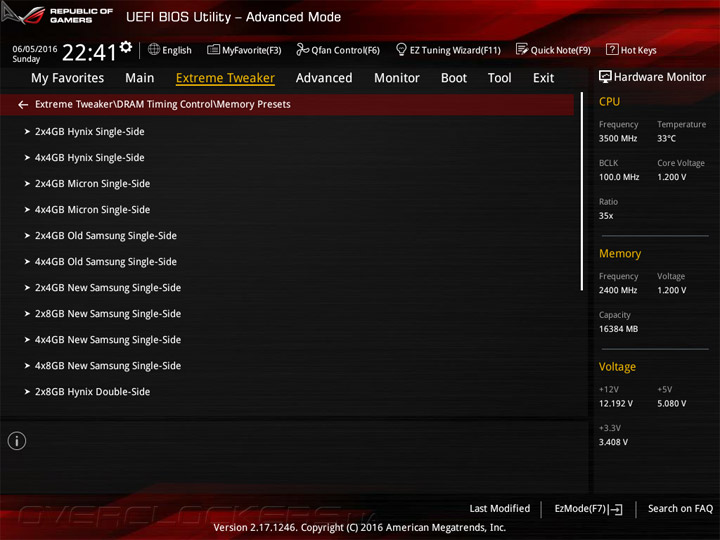Click the vertical scrollbar of presets list

pyautogui.click(x=581, y=191)
